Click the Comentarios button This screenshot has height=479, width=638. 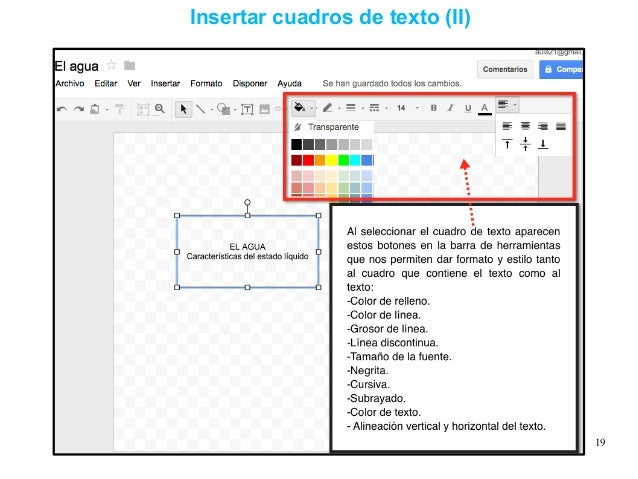(505, 70)
